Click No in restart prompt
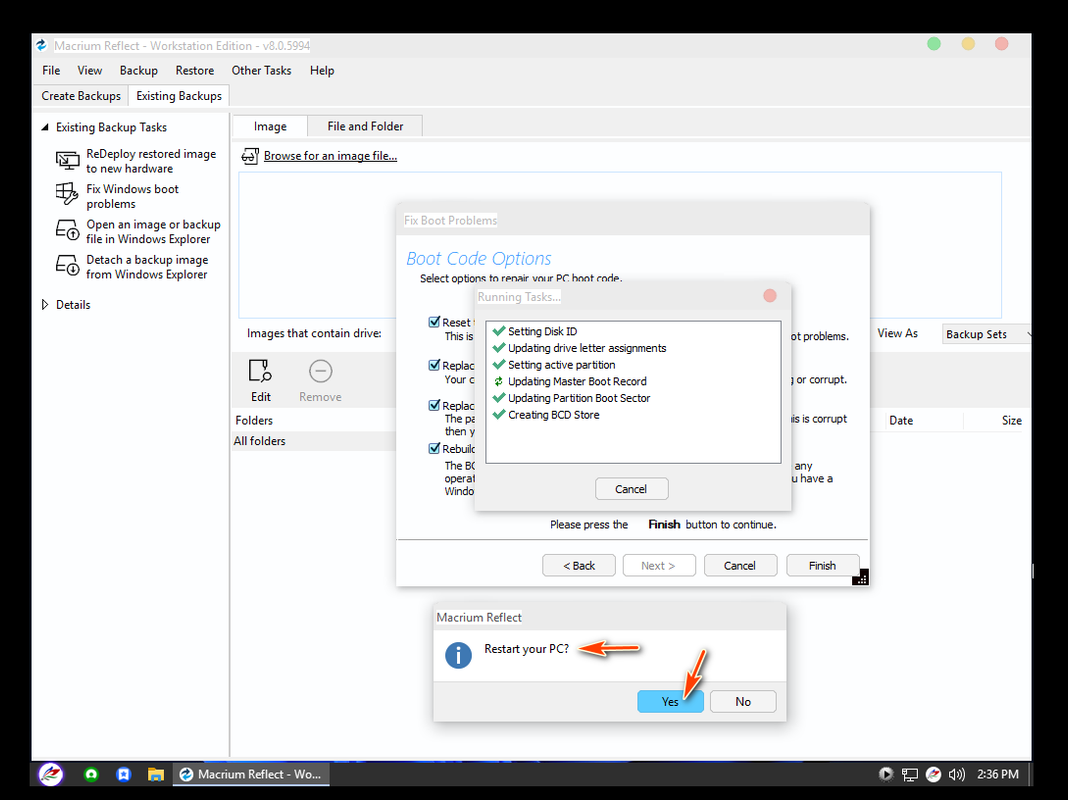 743,701
